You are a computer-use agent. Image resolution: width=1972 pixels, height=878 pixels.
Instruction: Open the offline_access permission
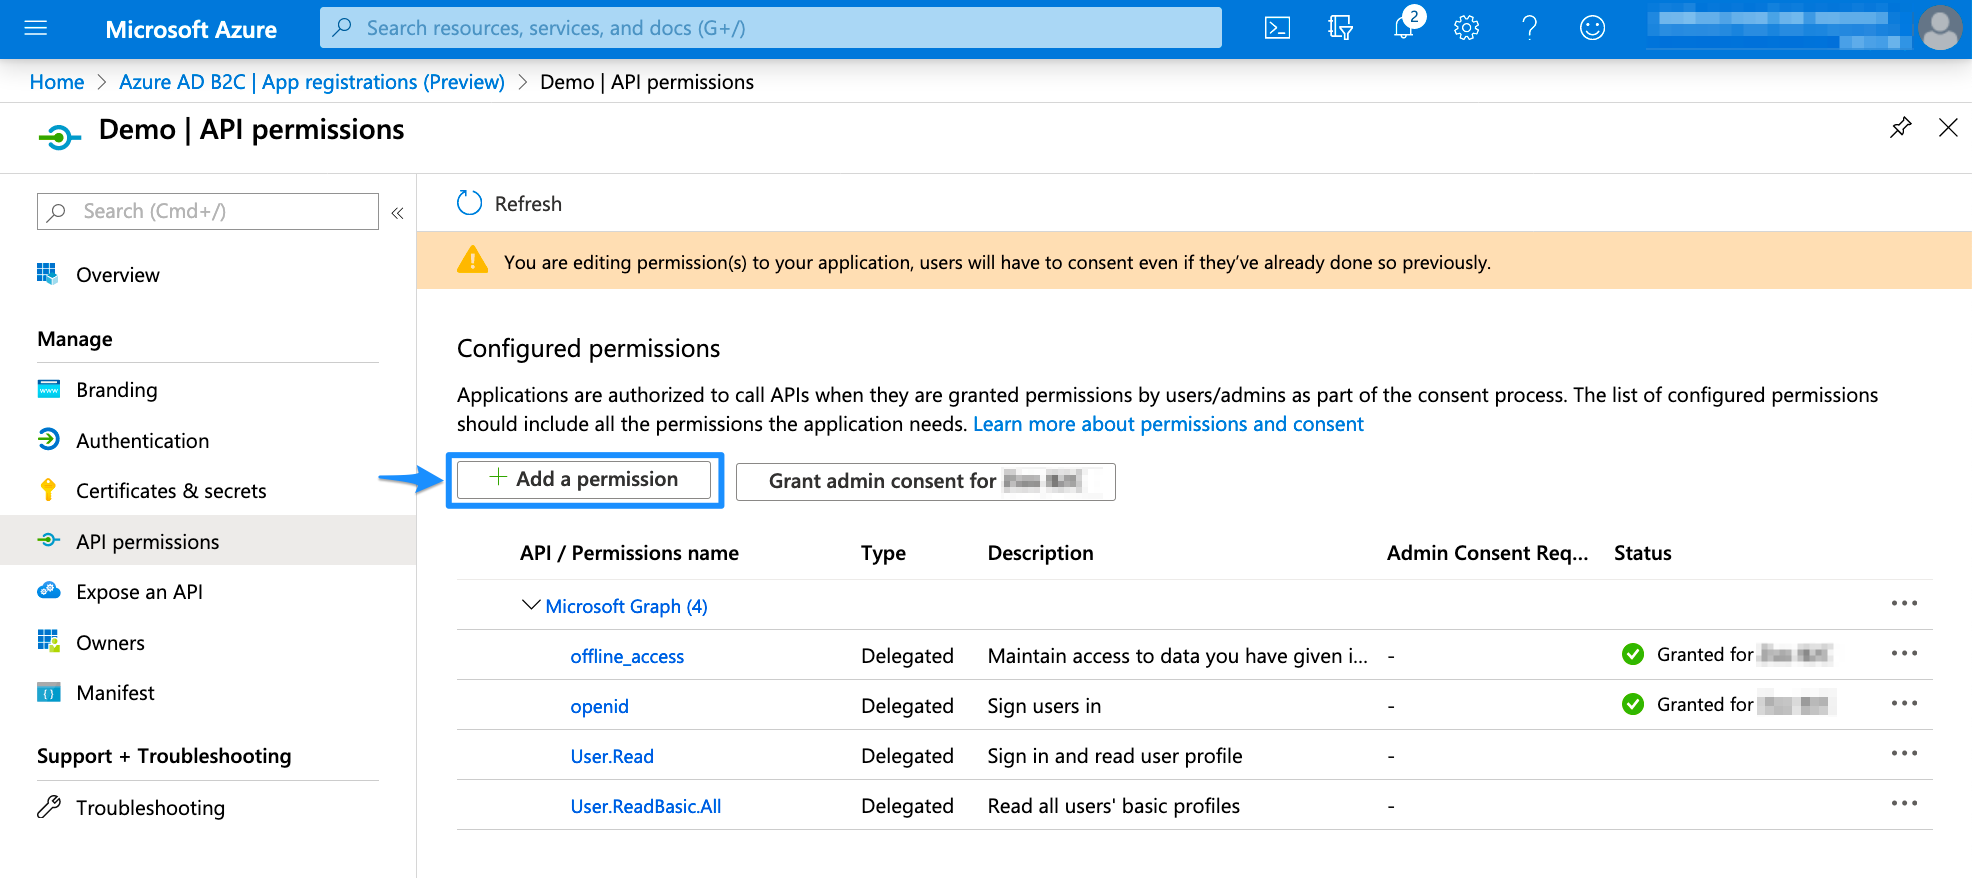tap(627, 656)
